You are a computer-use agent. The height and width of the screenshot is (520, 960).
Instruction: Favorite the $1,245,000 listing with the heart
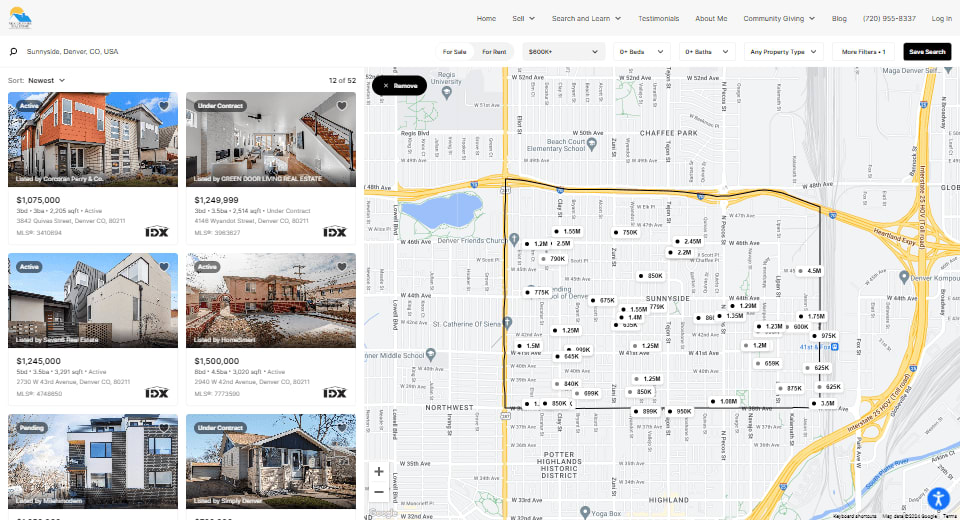click(x=164, y=266)
